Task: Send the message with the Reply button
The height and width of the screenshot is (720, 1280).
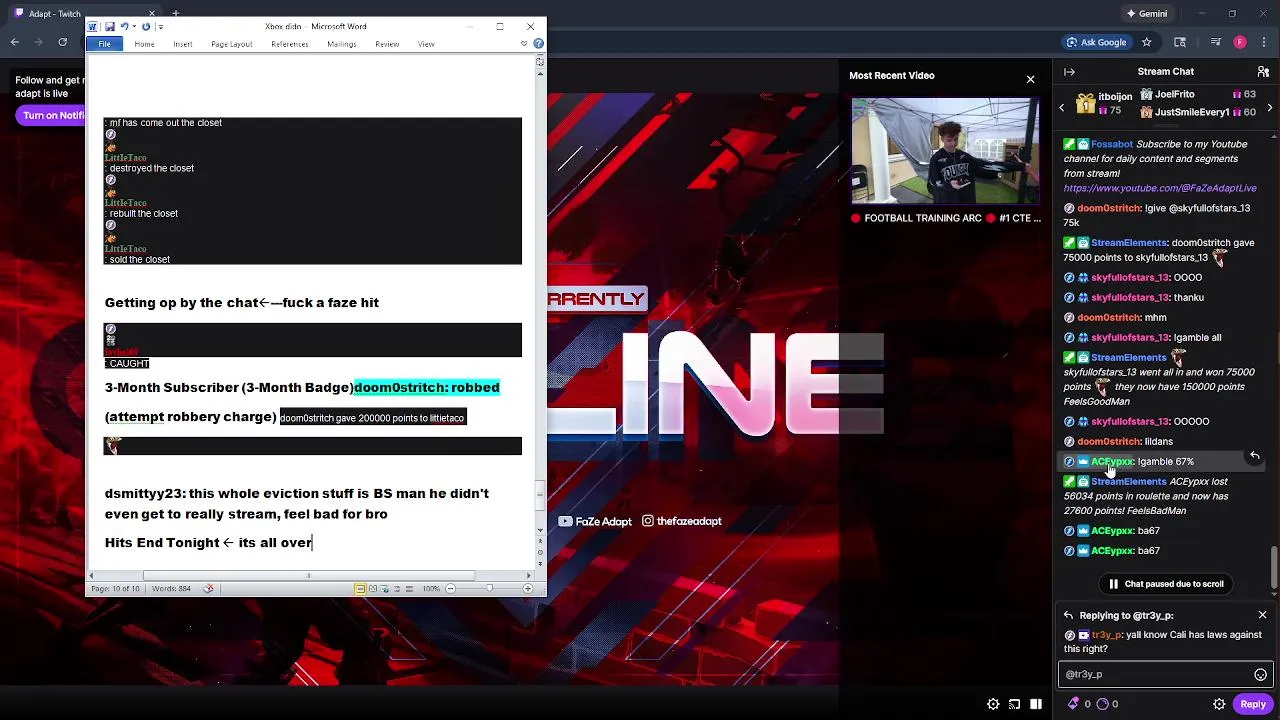Action: click(1253, 704)
